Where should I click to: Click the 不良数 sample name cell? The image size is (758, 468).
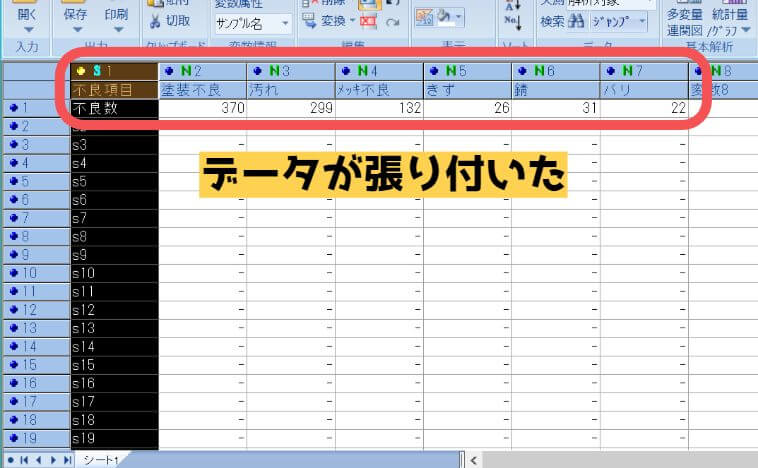[114, 108]
